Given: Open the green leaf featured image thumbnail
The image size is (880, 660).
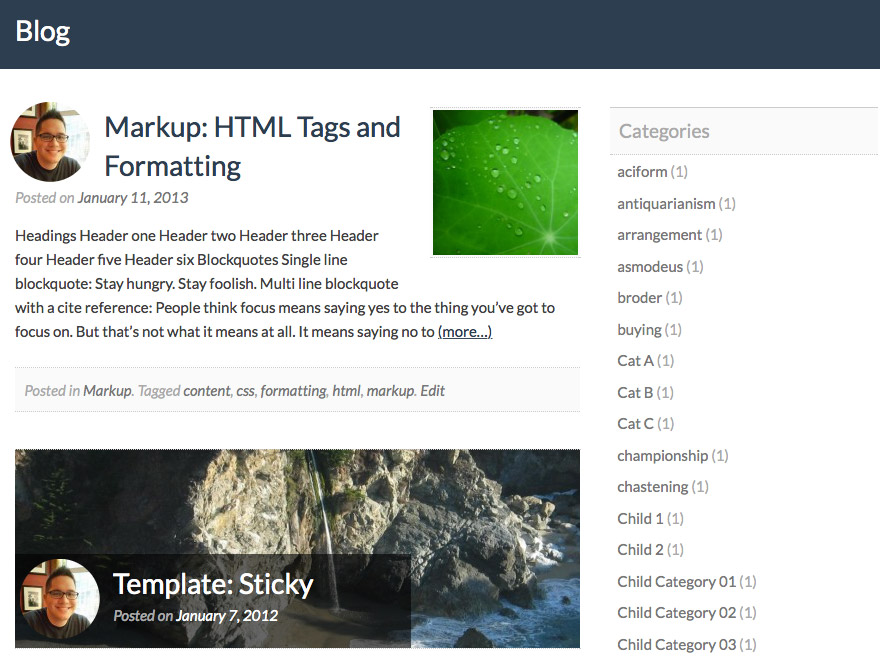Looking at the screenshot, I should click(505, 182).
